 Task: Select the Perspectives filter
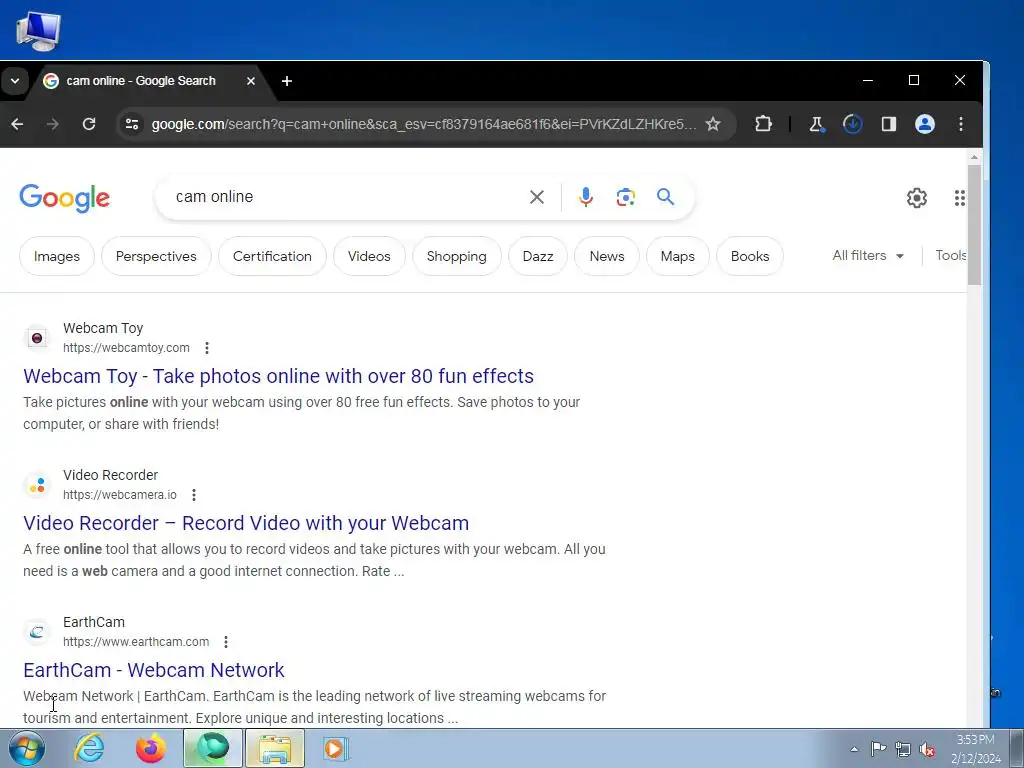(x=156, y=256)
